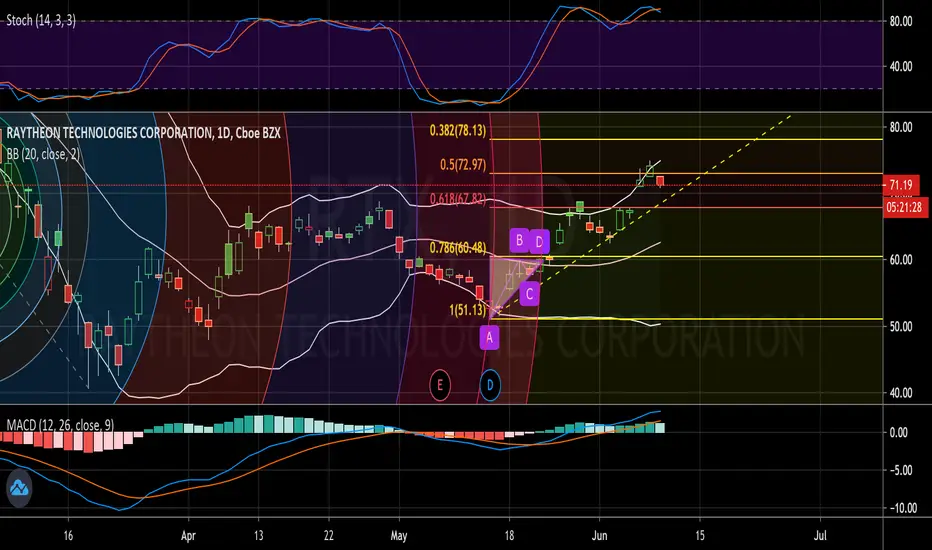Screen dimensions: 932x550
Task: Click the 22 date axis label
Action: coord(329,536)
